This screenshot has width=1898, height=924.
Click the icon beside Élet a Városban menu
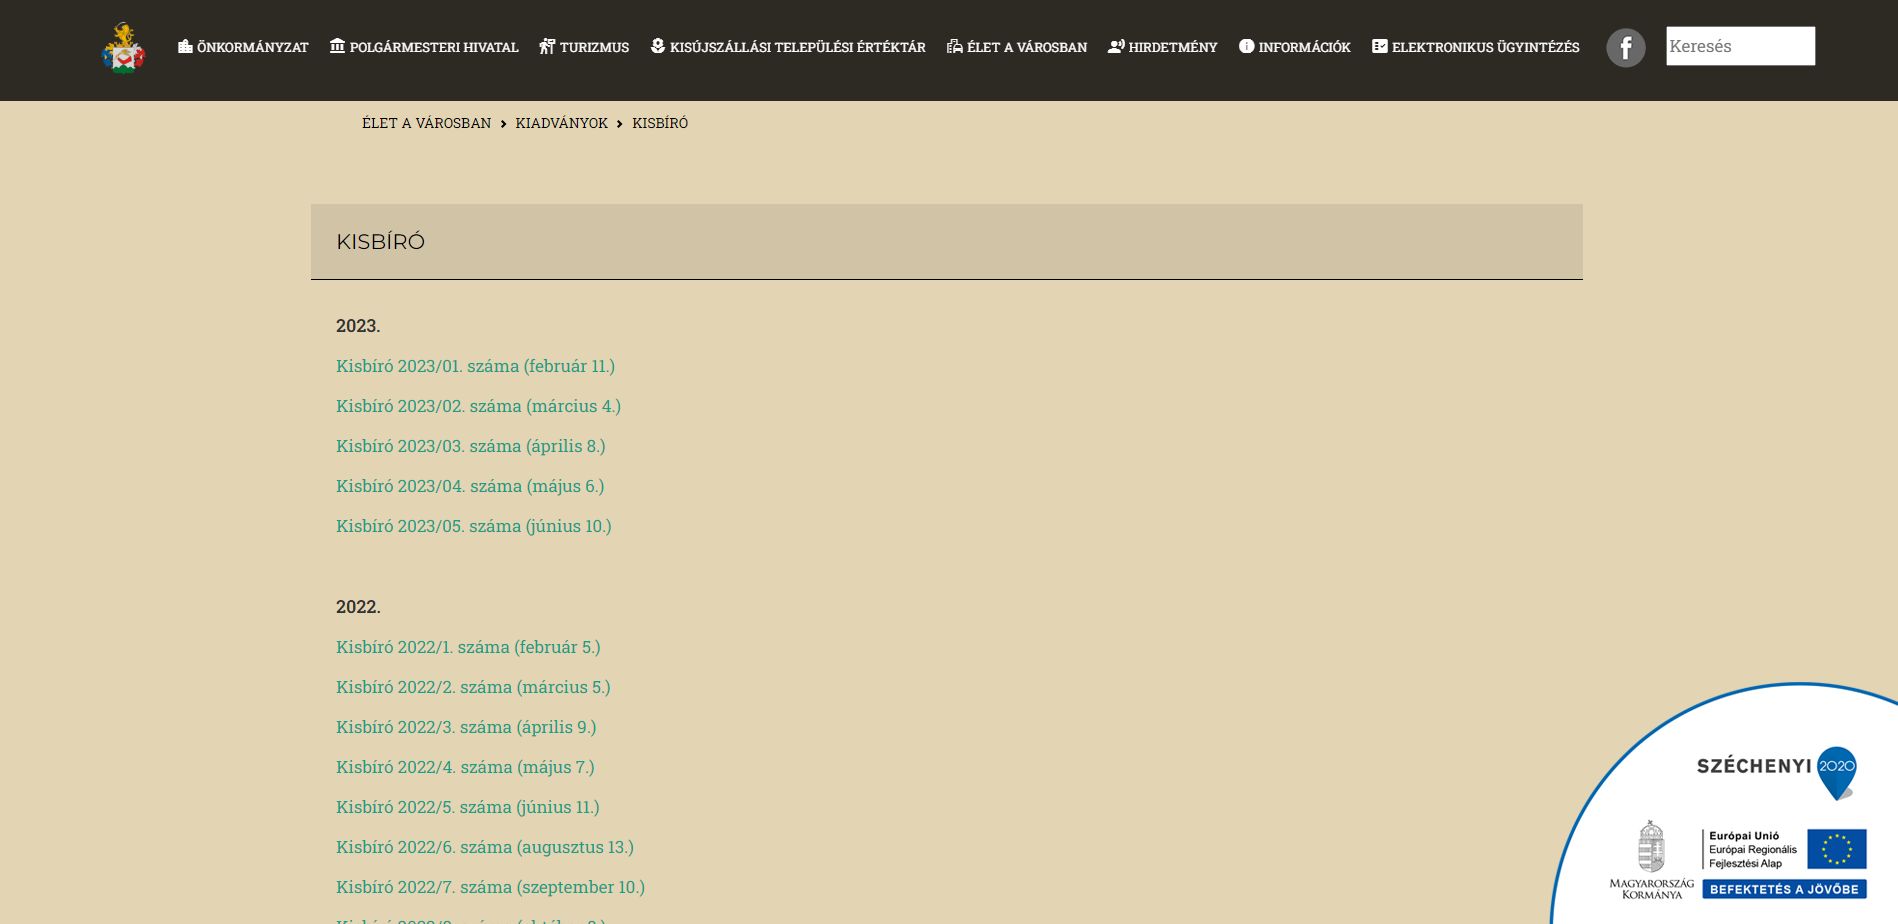[x=955, y=46]
